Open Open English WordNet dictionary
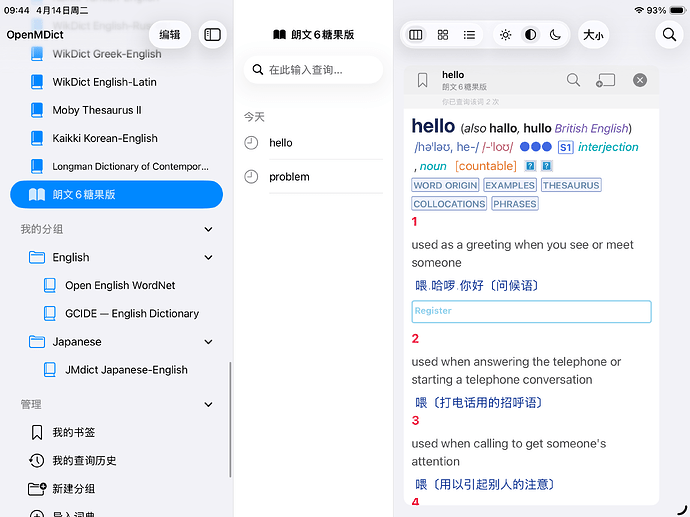690x517 pixels. pos(120,286)
